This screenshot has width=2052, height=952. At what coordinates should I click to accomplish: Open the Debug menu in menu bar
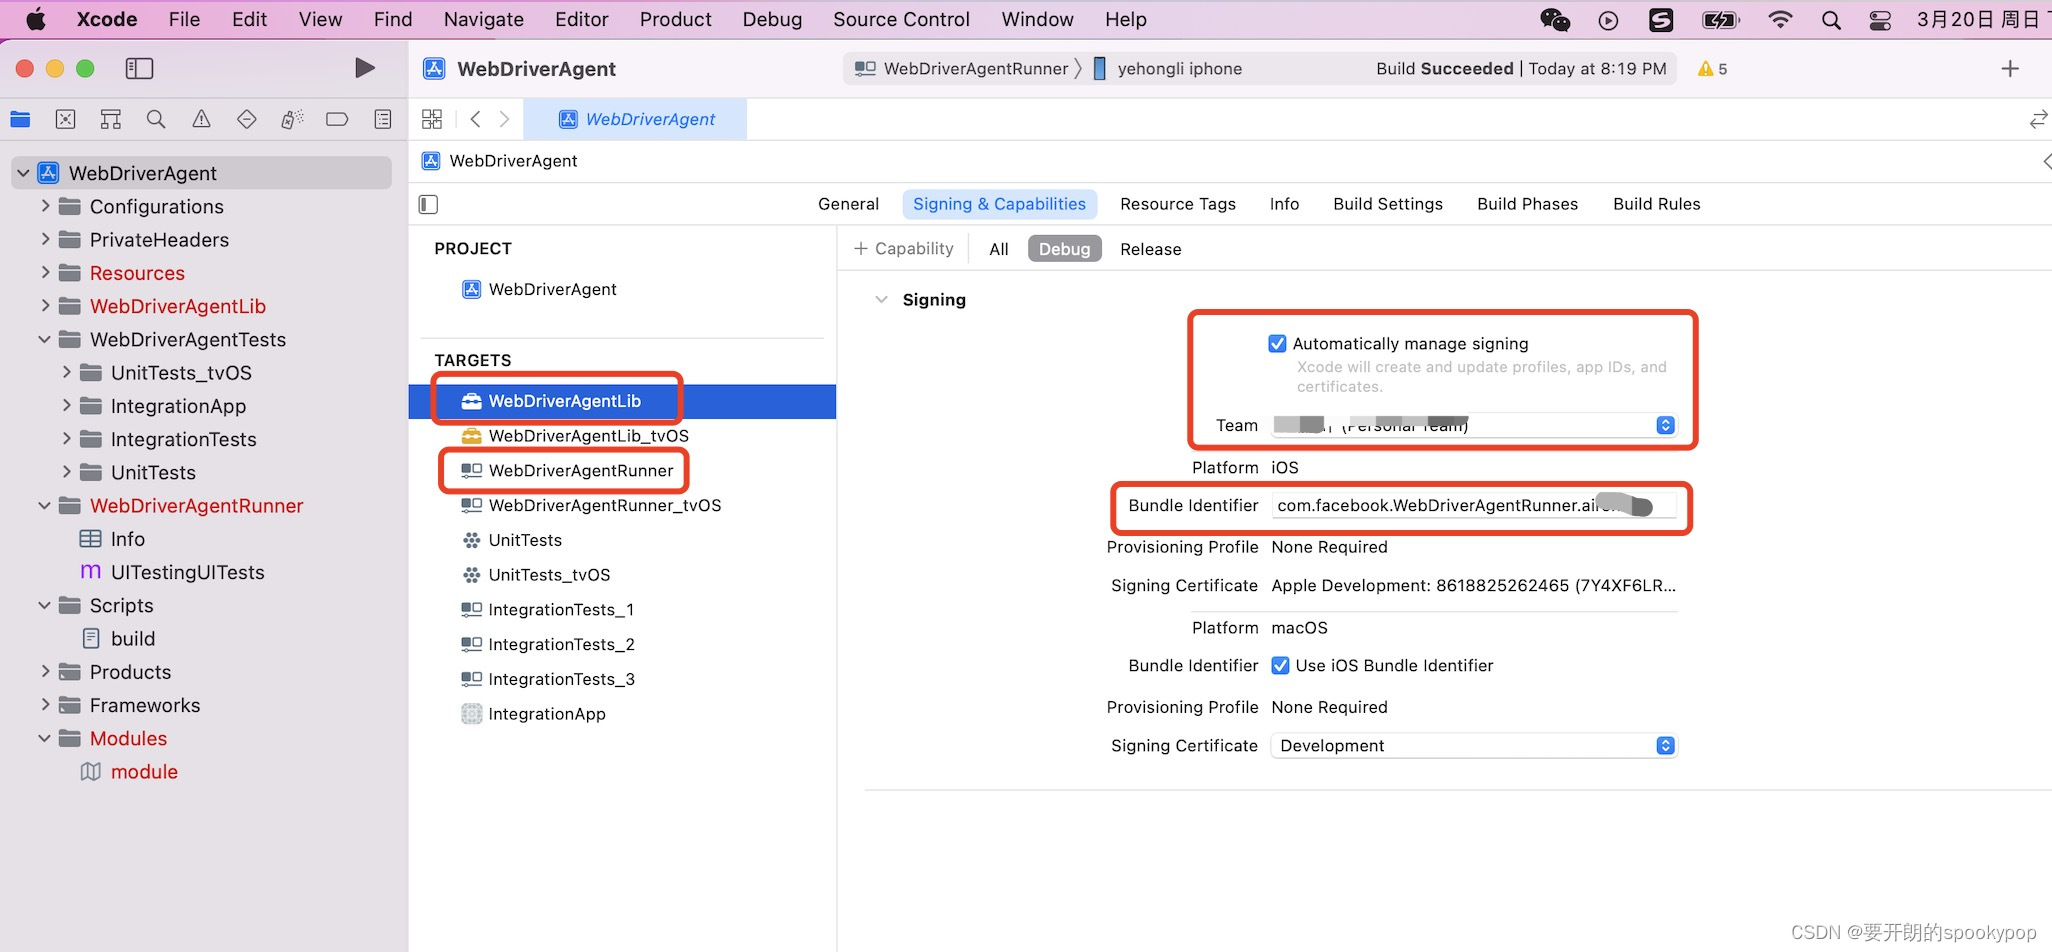[772, 19]
